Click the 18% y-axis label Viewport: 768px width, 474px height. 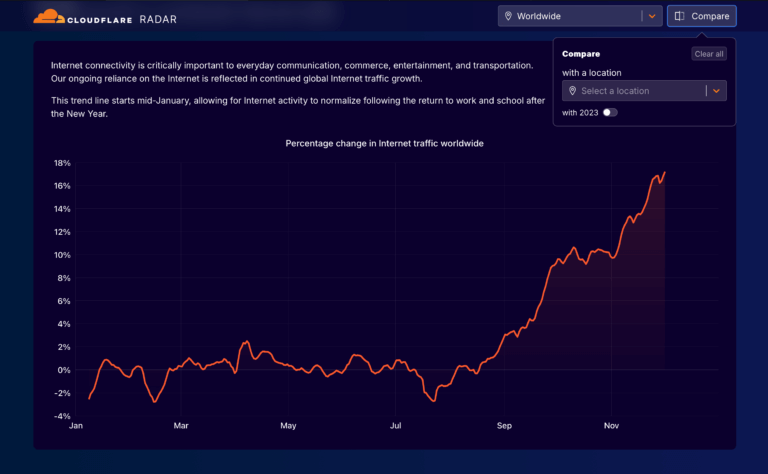[x=62, y=163]
